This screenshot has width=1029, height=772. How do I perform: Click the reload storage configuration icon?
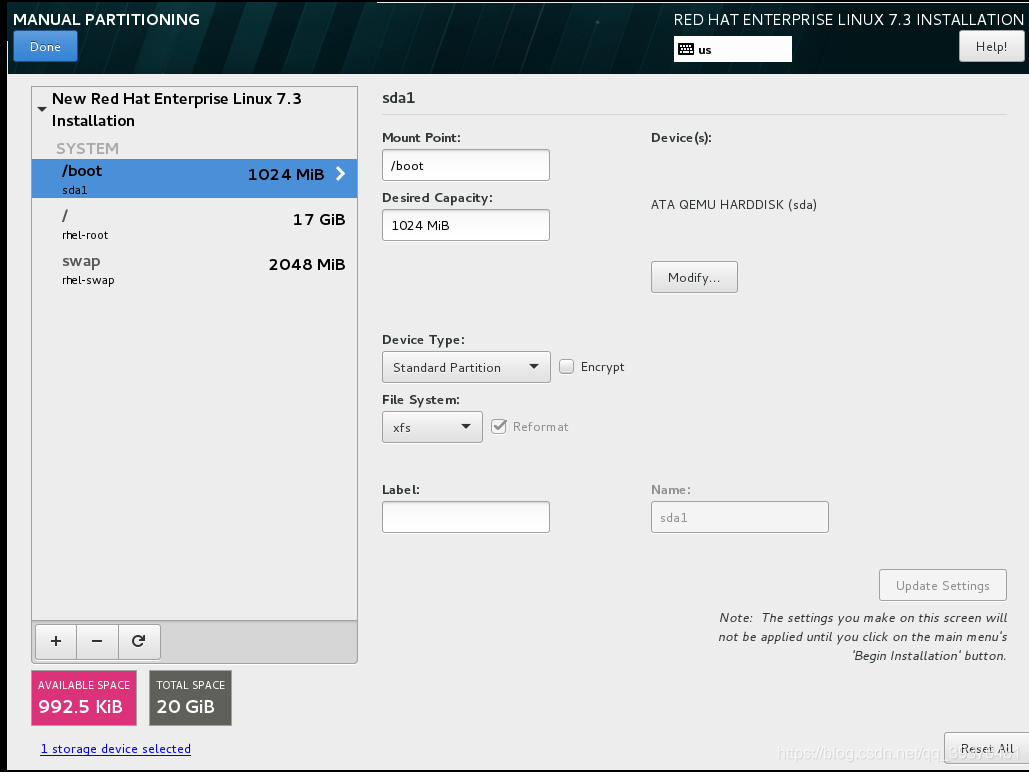pyautogui.click(x=138, y=641)
